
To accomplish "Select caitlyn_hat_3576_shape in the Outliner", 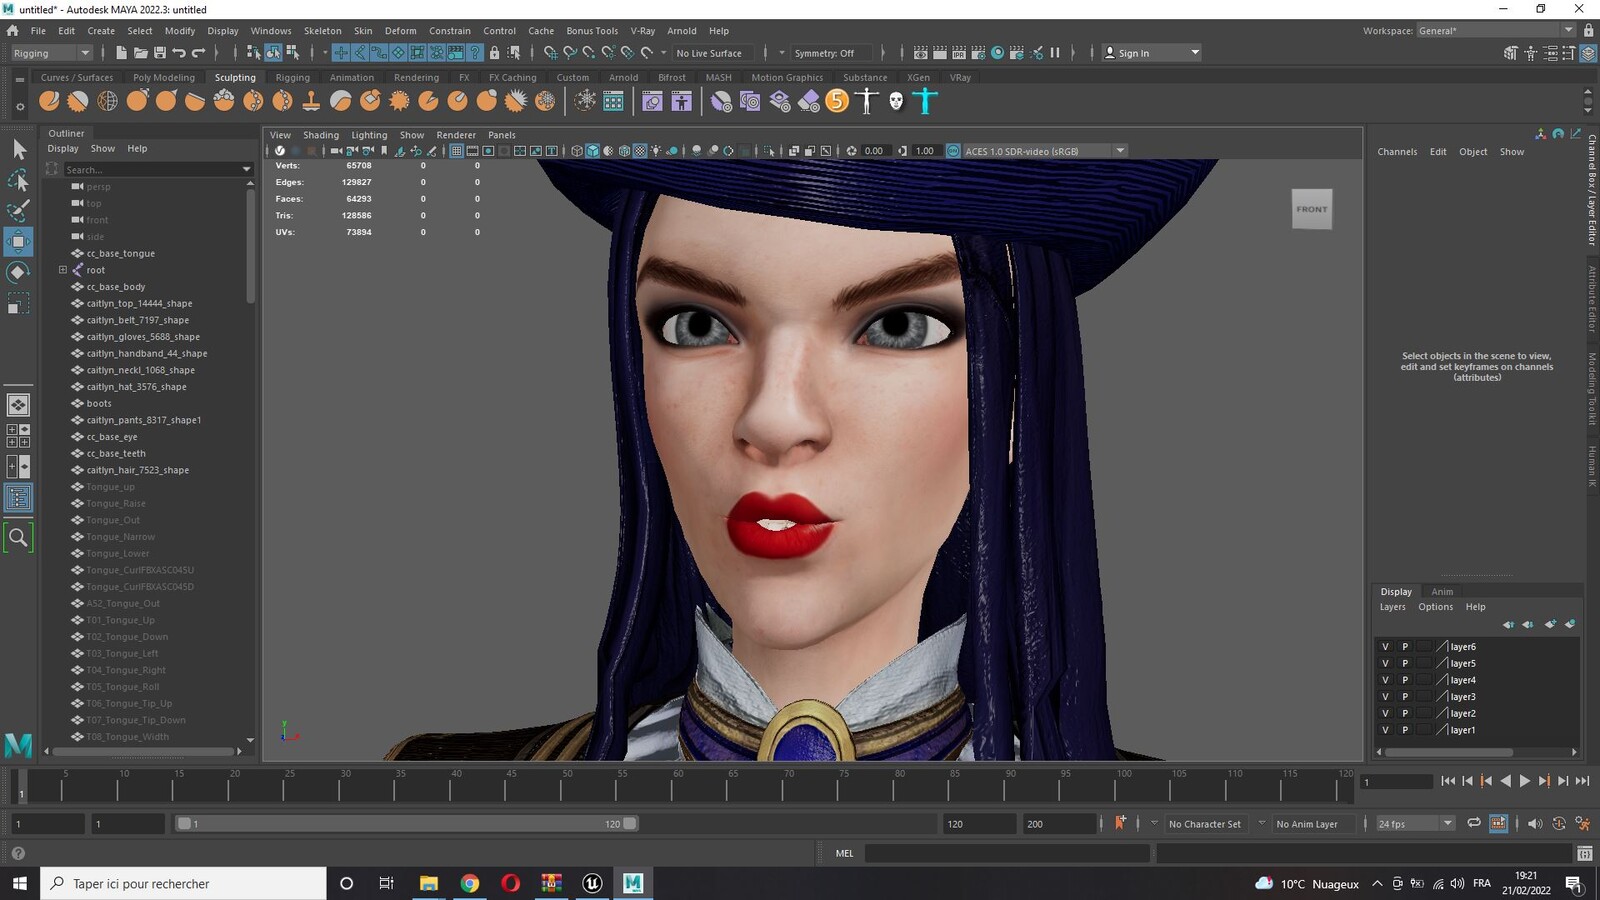I will point(136,387).
